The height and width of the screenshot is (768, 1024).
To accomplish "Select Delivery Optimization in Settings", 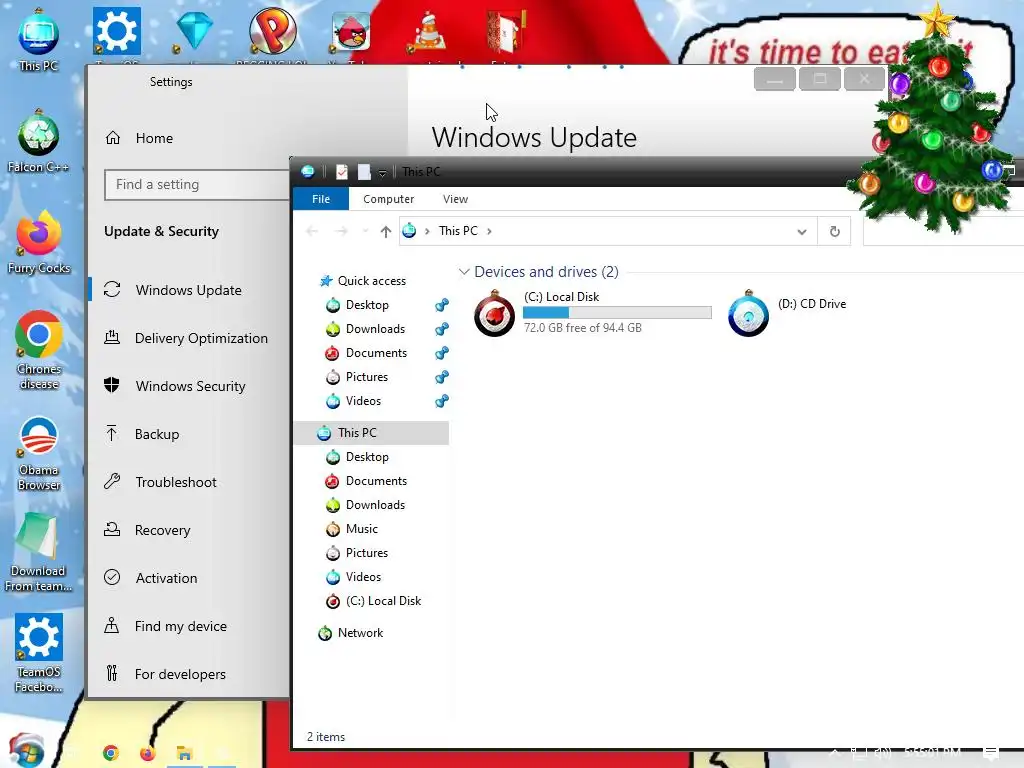I will tap(188, 338).
